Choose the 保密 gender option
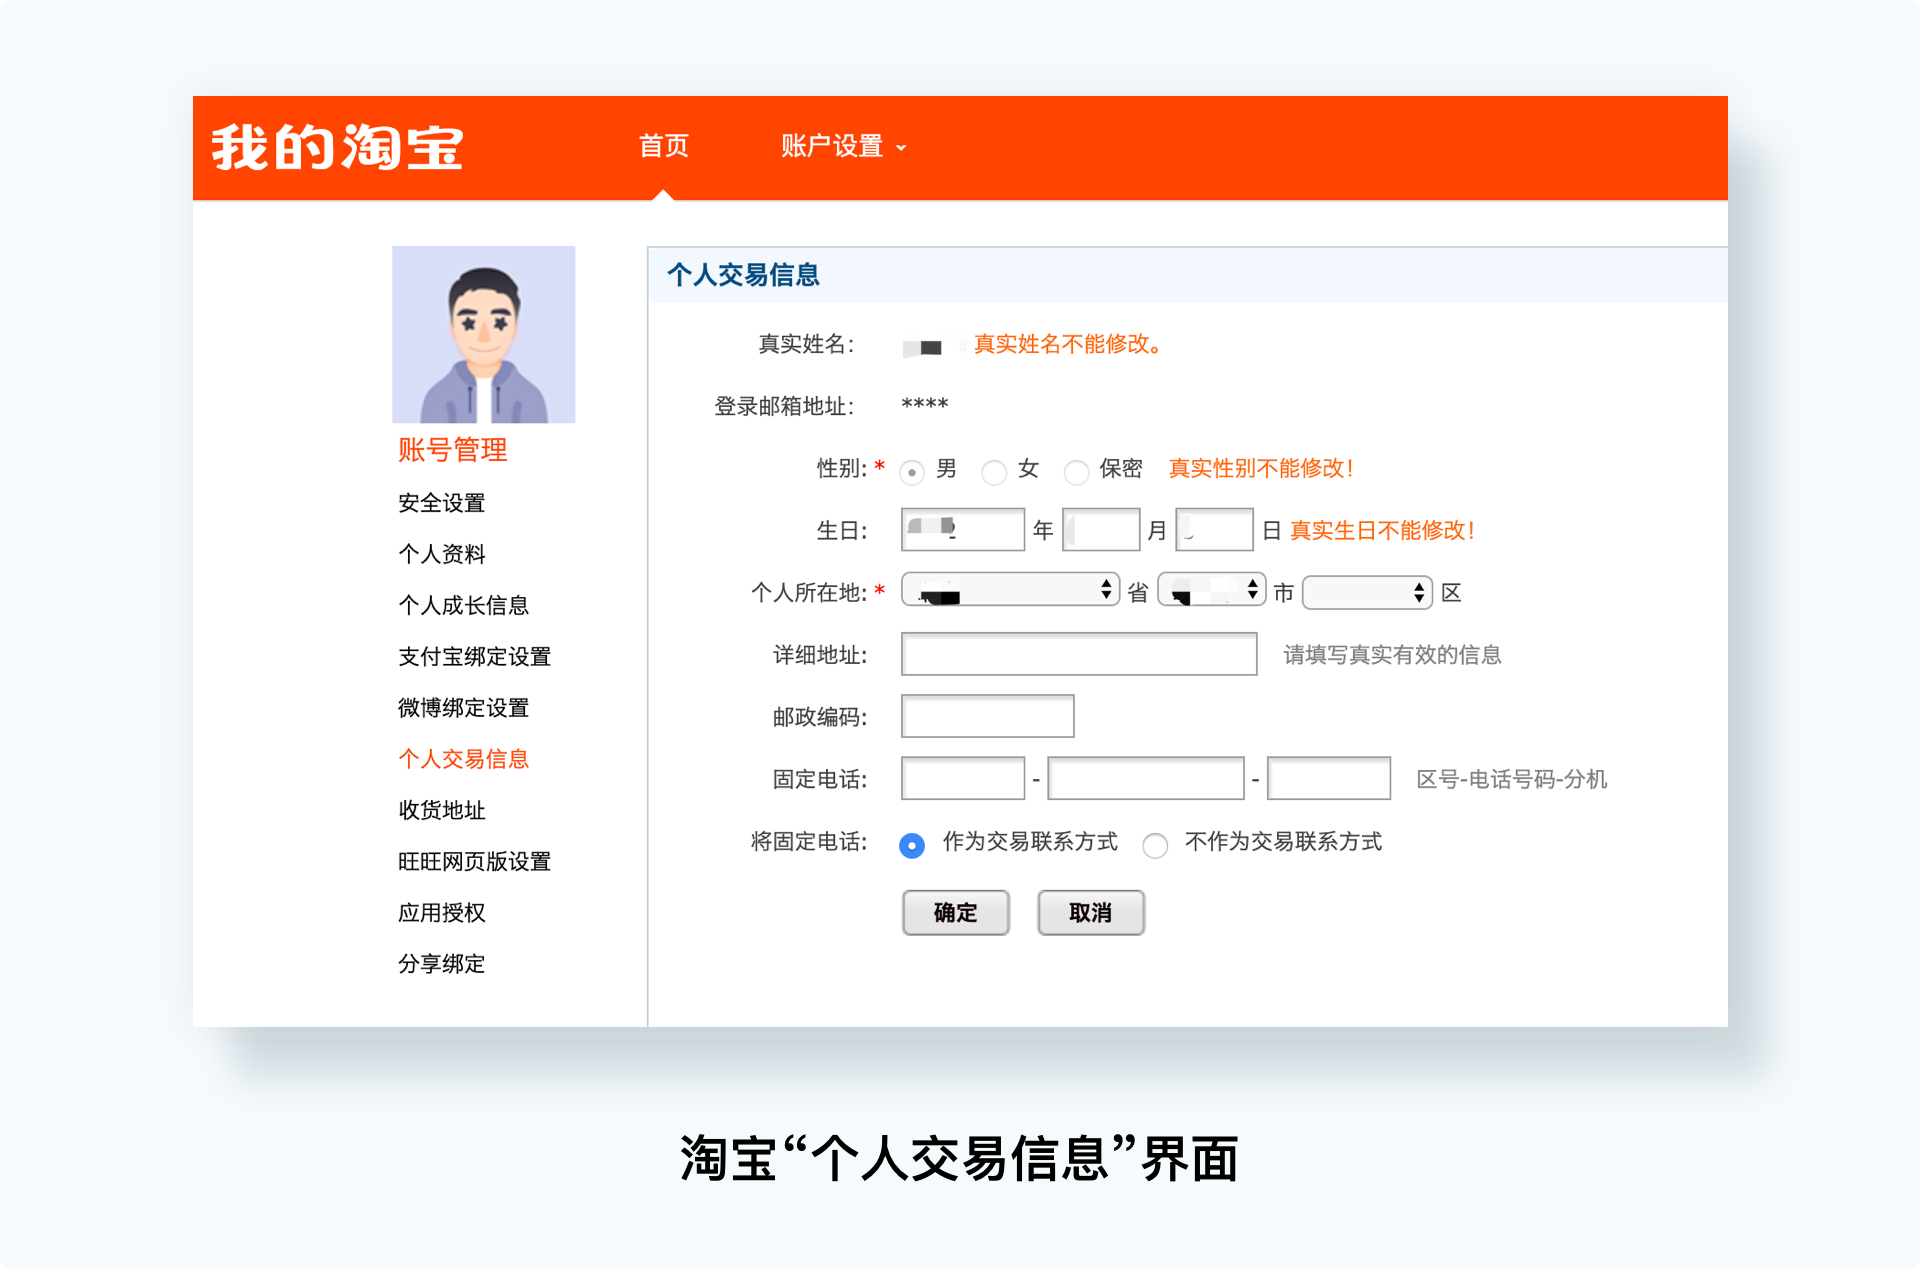The image size is (1920, 1269). pyautogui.click(x=1076, y=472)
